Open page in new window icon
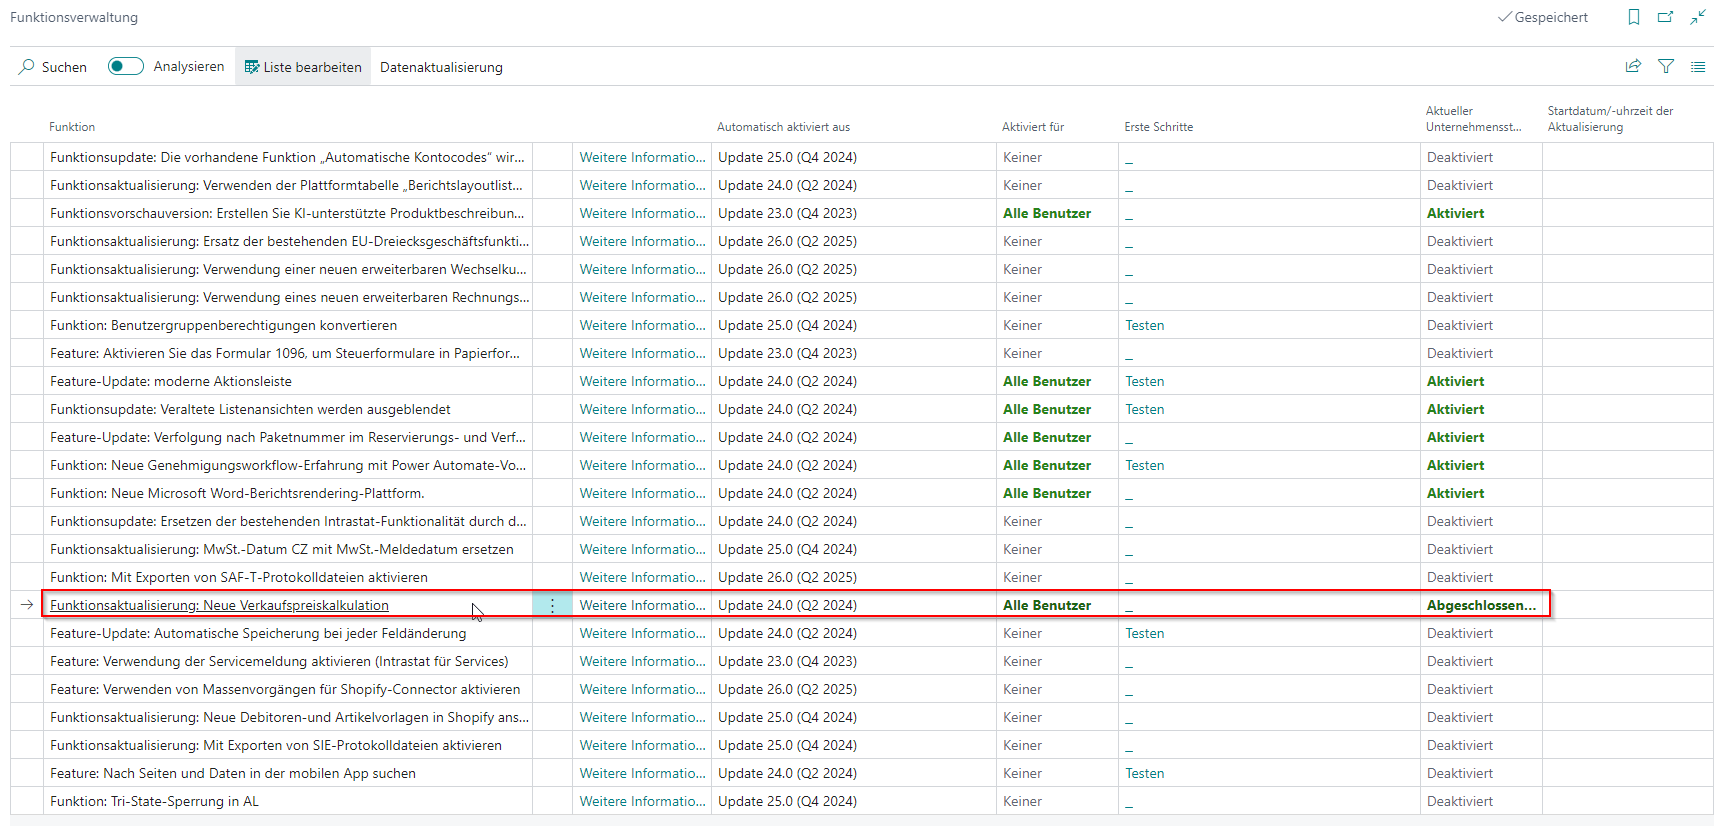 1666,17
